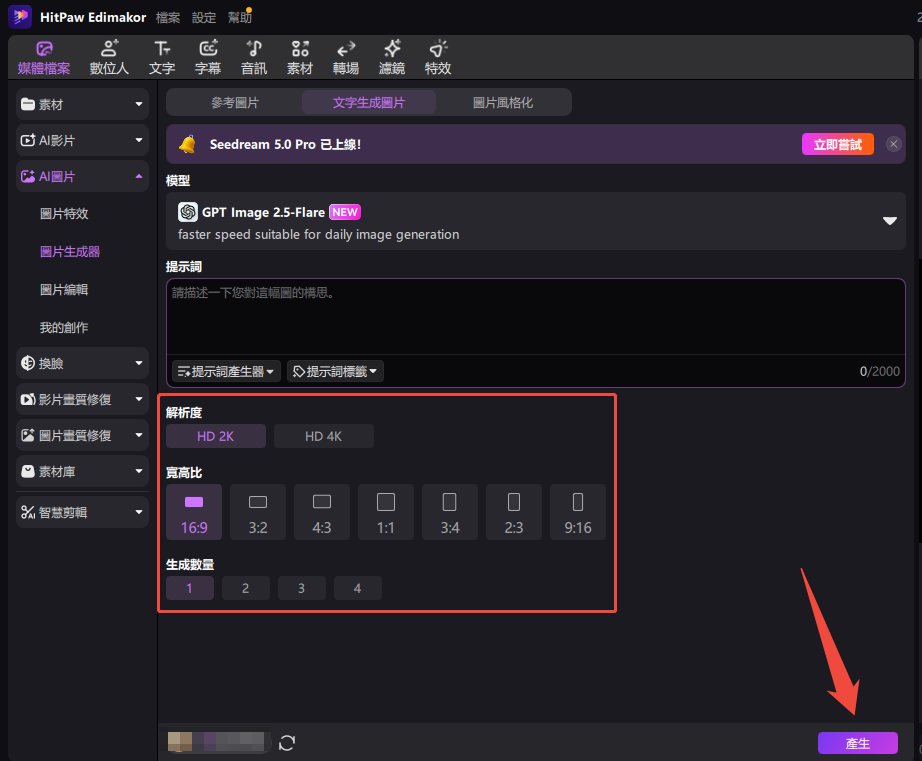
Task: Choose 2:3 aspect ratio
Action: [x=514, y=512]
